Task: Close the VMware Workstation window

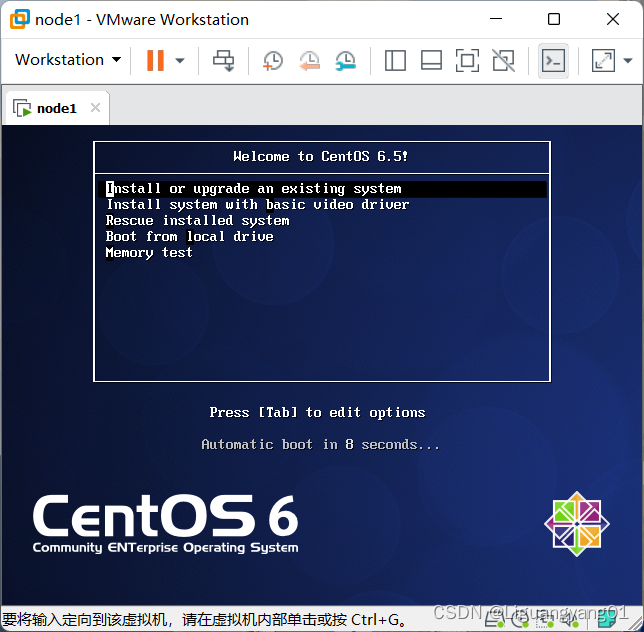Action: click(x=613, y=19)
